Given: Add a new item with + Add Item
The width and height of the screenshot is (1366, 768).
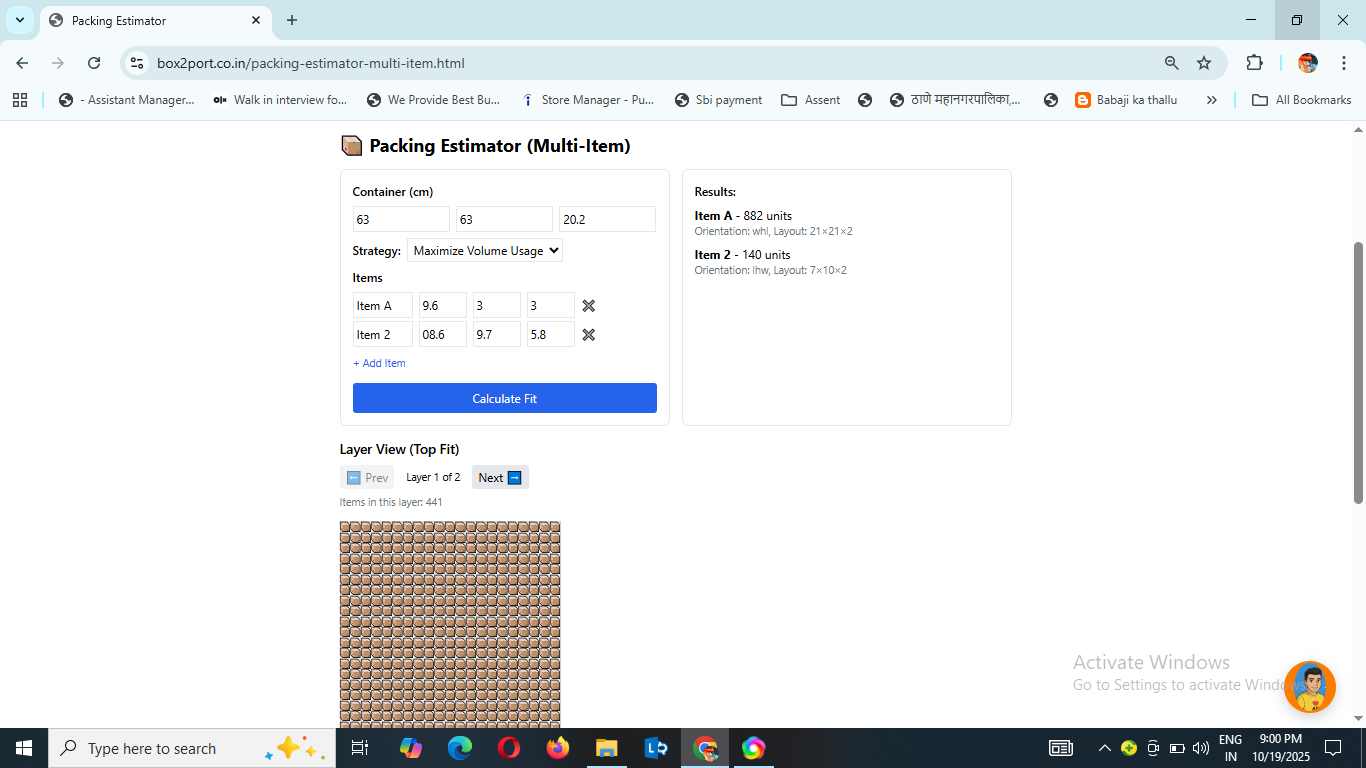Looking at the screenshot, I should [379, 363].
